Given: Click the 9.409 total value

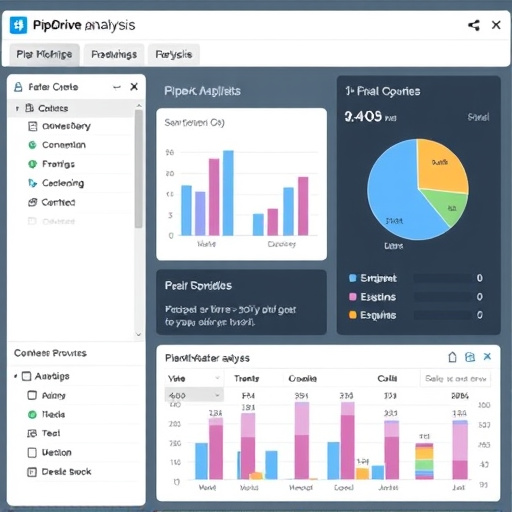Looking at the screenshot, I should [363, 116].
